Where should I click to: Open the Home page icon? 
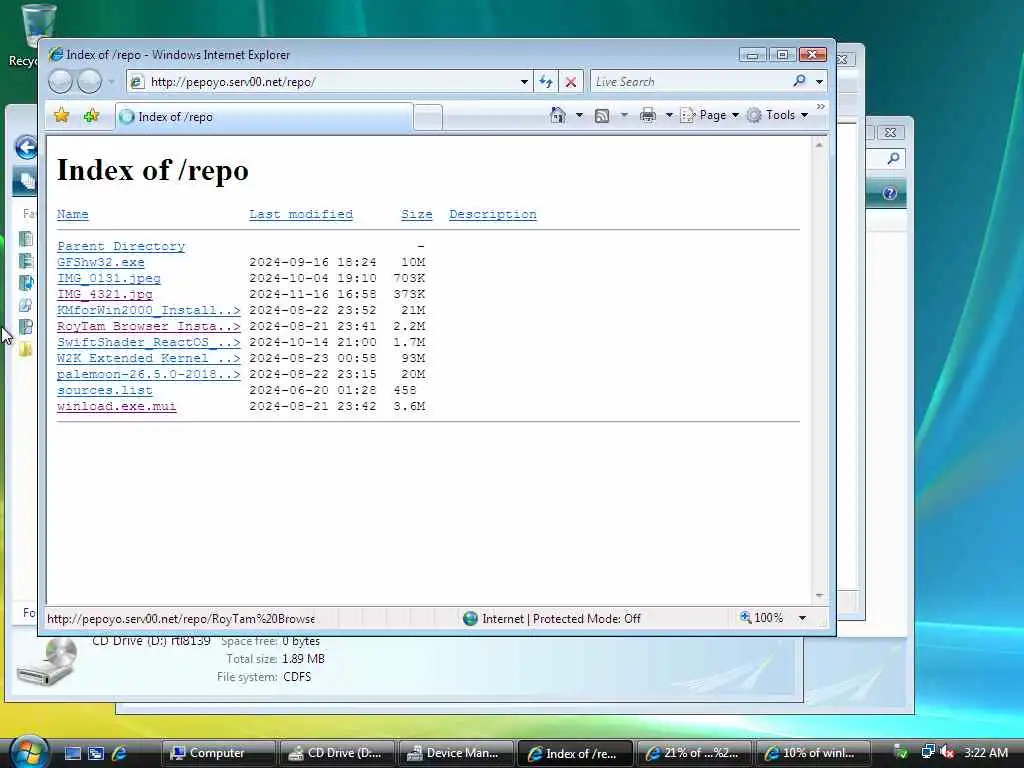pos(558,115)
